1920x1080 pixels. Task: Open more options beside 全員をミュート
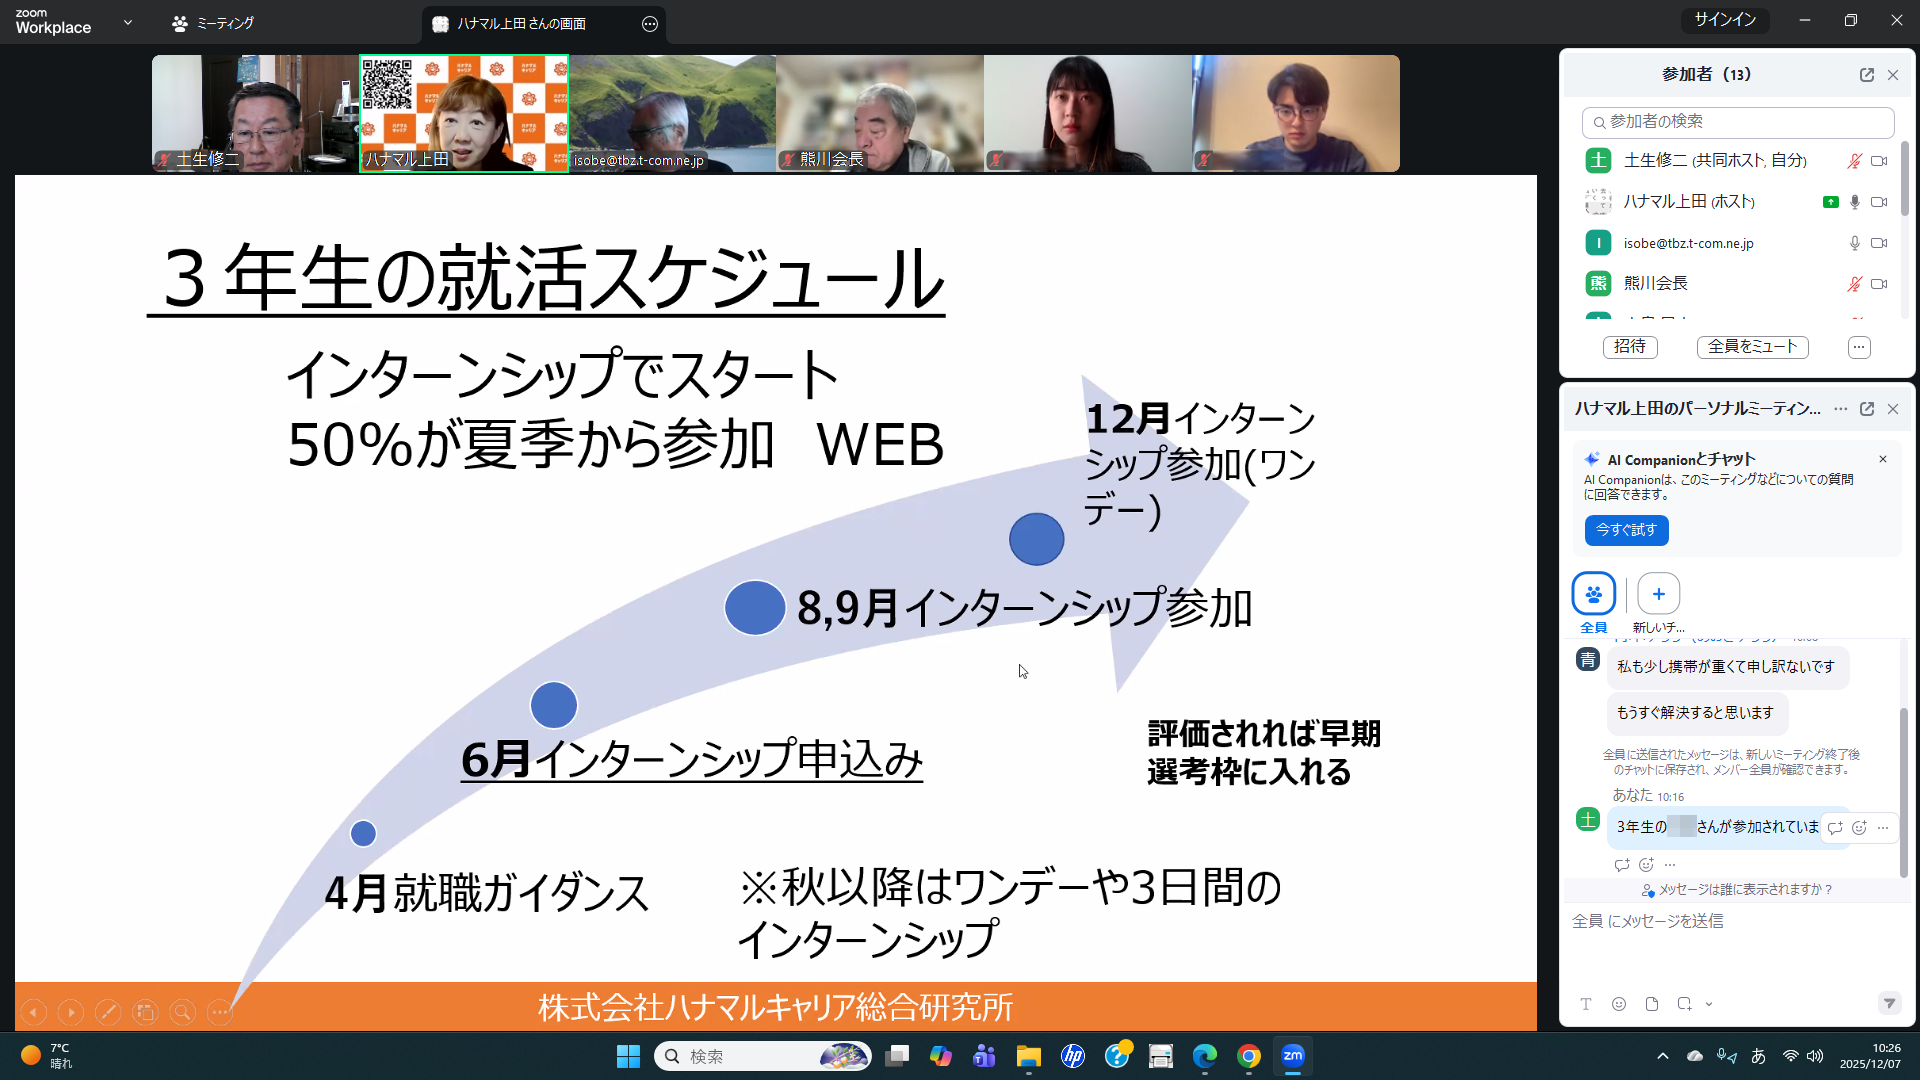tap(1859, 347)
